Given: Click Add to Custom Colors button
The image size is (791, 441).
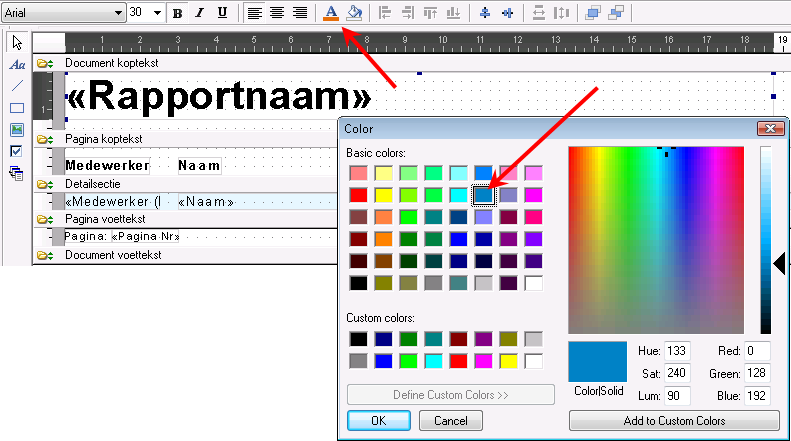Looking at the screenshot, I should point(674,420).
